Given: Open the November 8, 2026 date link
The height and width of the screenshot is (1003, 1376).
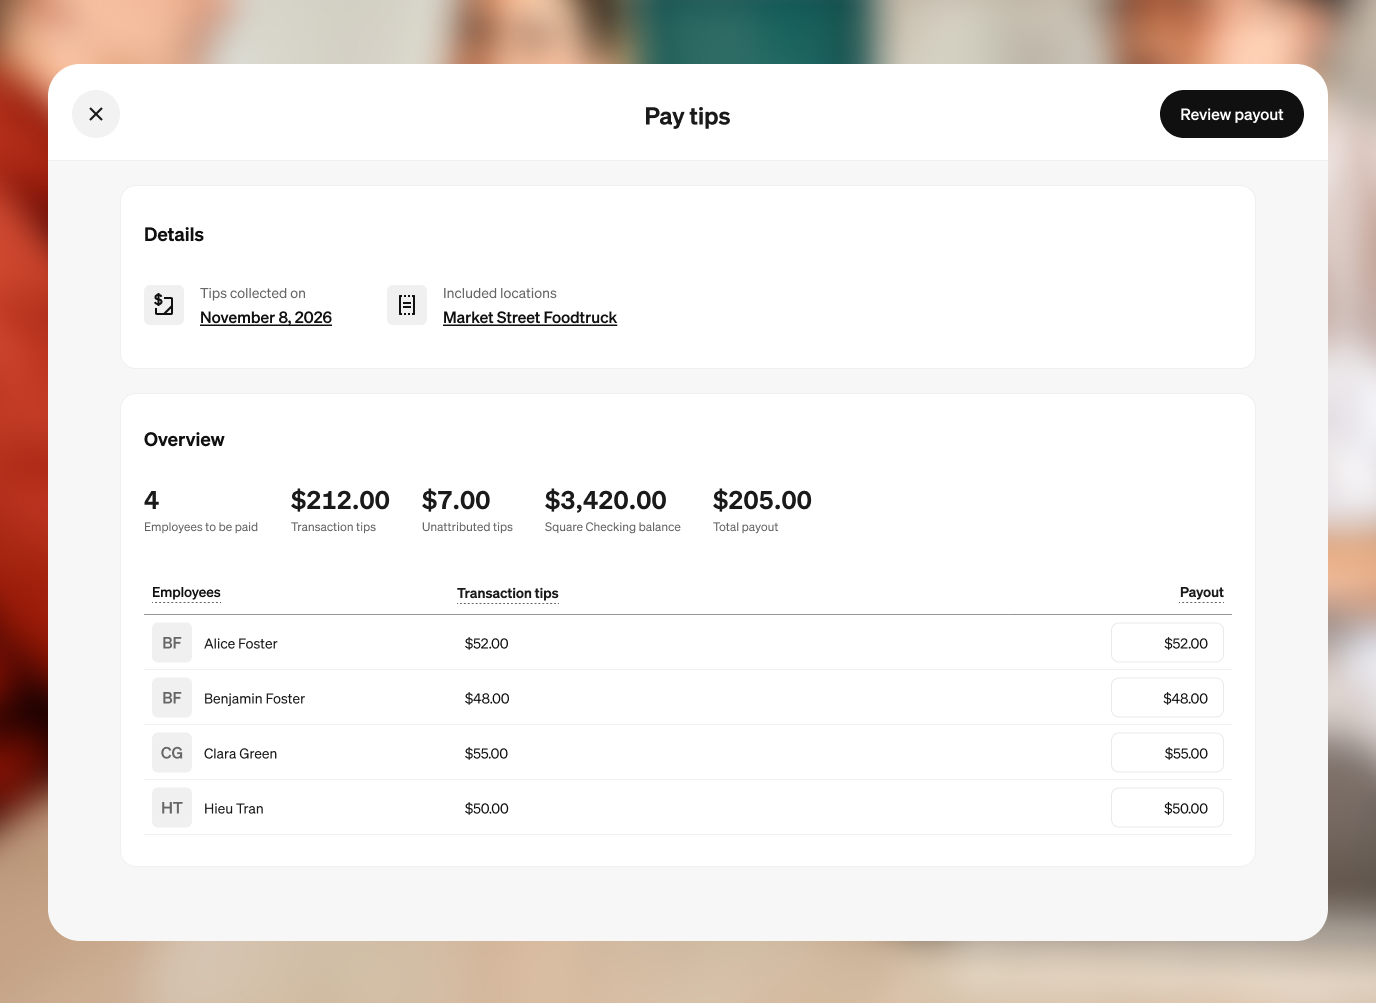Looking at the screenshot, I should pyautogui.click(x=266, y=317).
